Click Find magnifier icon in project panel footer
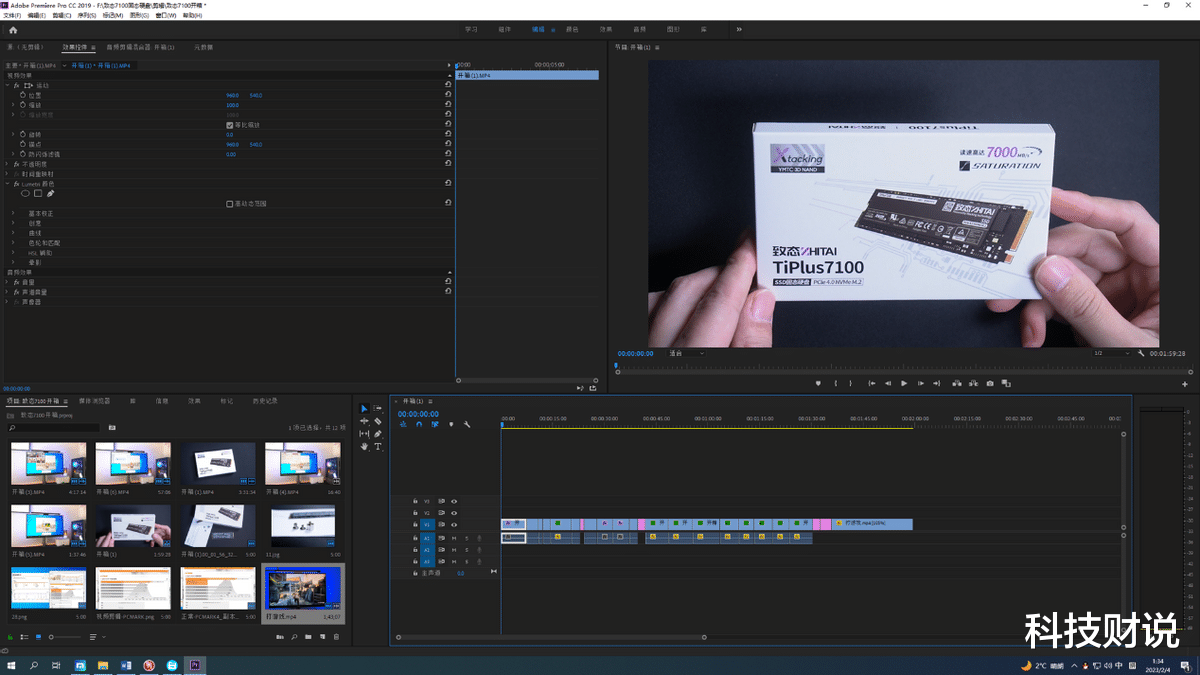Viewport: 1200px width, 675px height. tap(294, 637)
